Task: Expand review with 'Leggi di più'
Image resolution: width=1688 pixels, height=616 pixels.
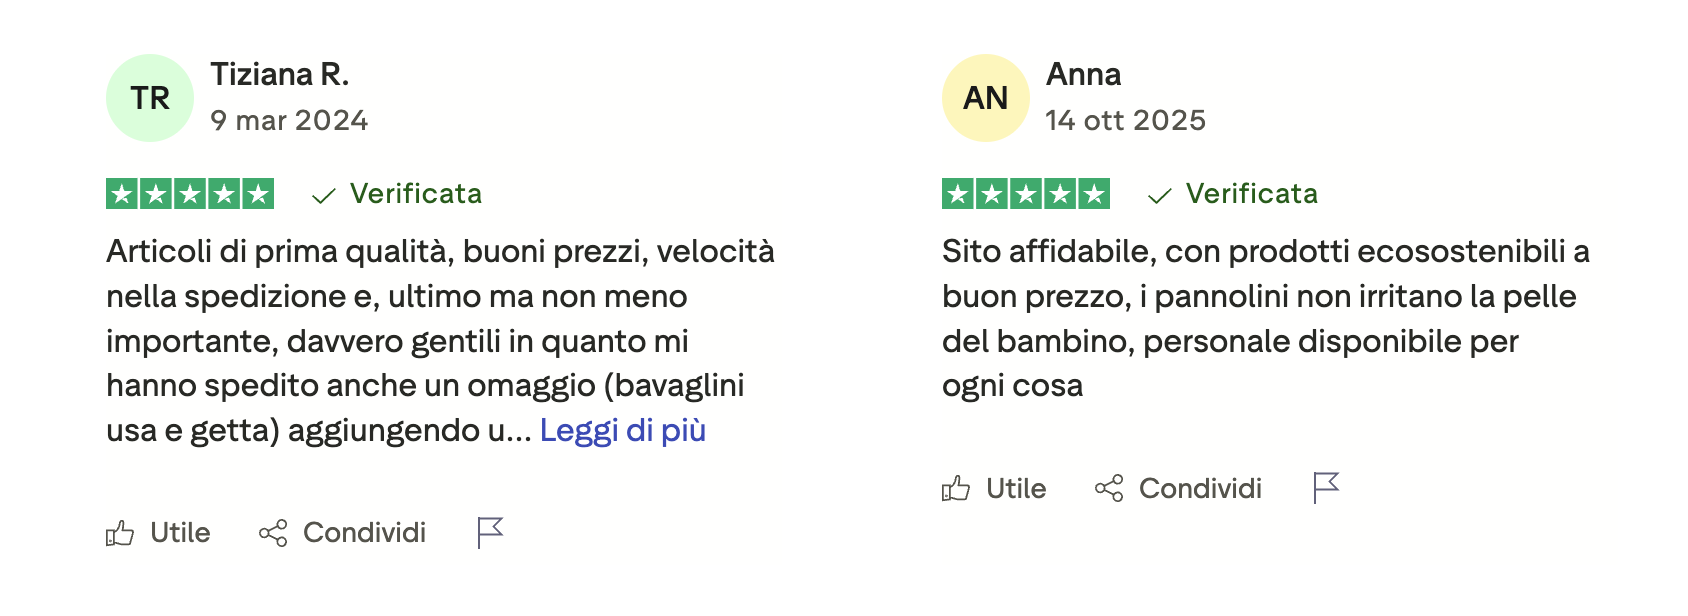Action: [622, 430]
